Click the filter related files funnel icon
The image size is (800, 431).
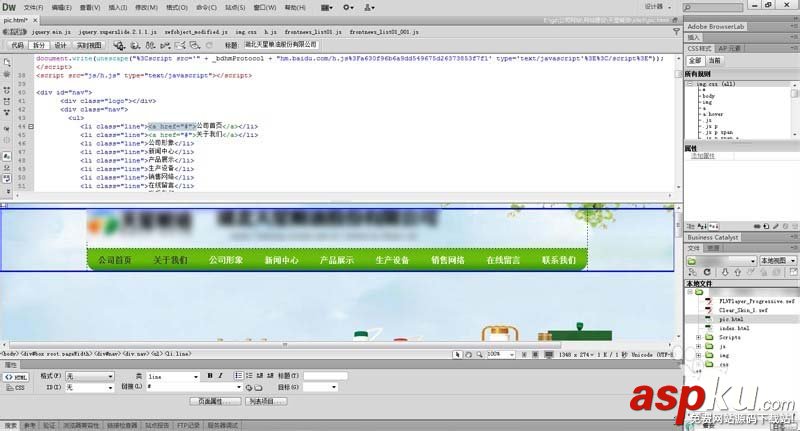click(x=677, y=32)
